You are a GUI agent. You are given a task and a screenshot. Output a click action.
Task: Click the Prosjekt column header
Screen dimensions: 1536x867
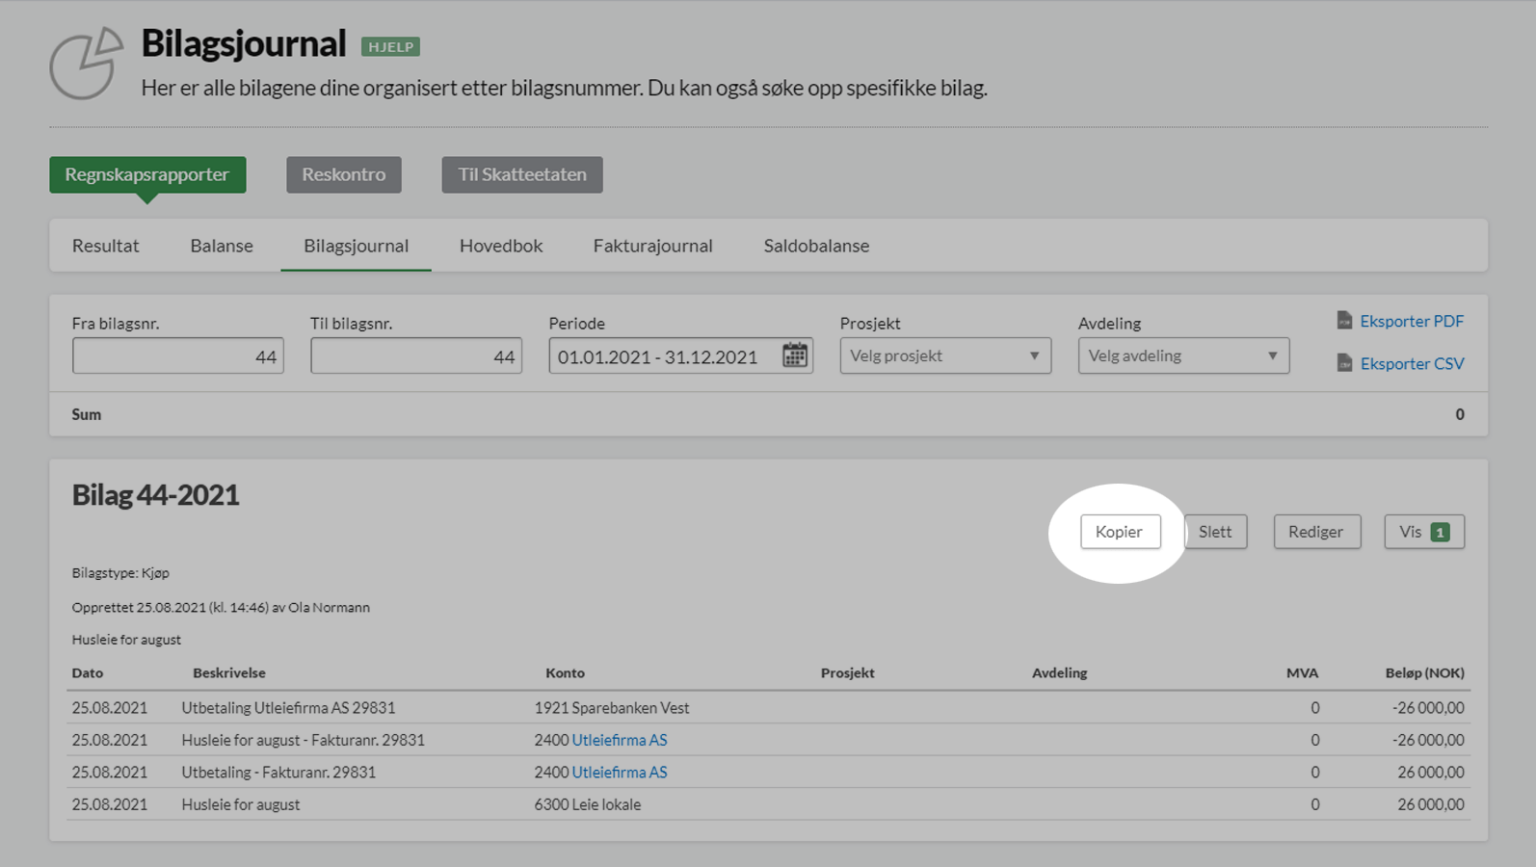[x=847, y=673]
